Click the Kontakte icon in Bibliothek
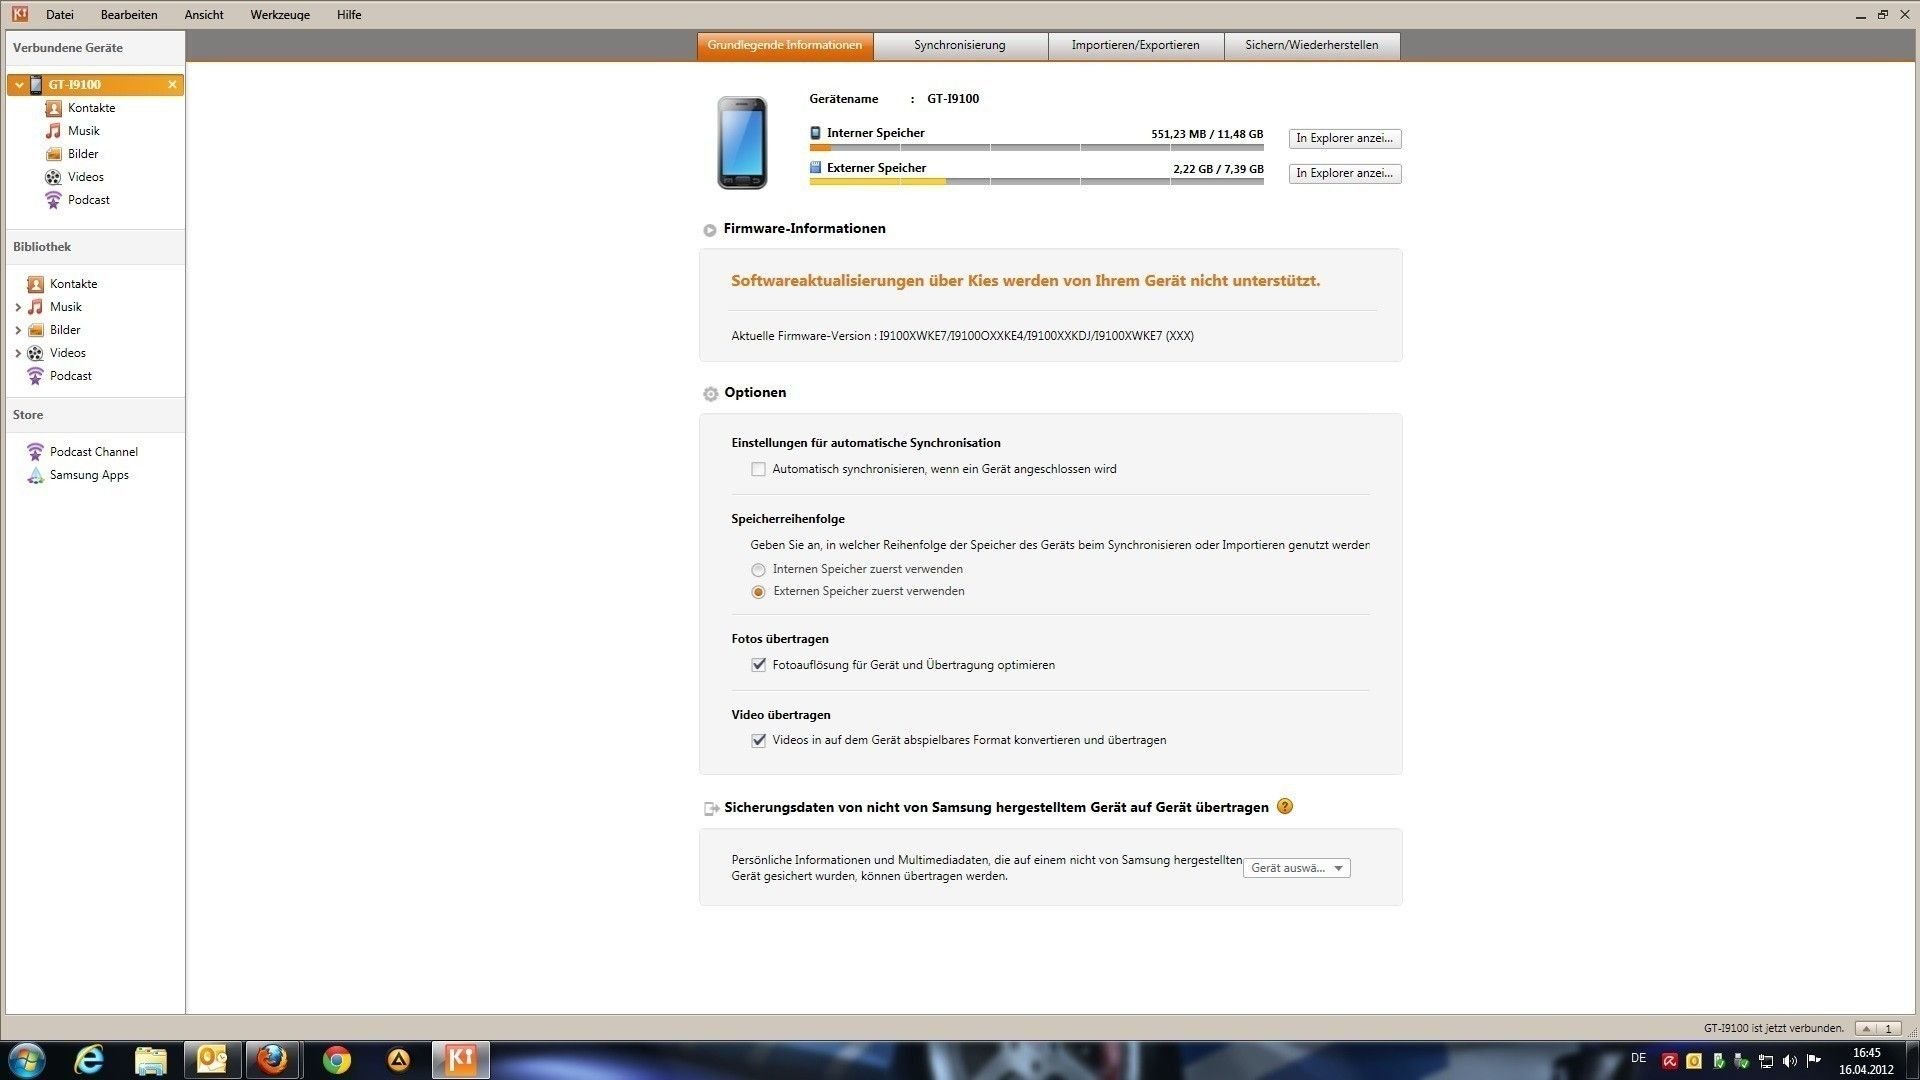This screenshot has height=1080, width=1920. (x=35, y=284)
